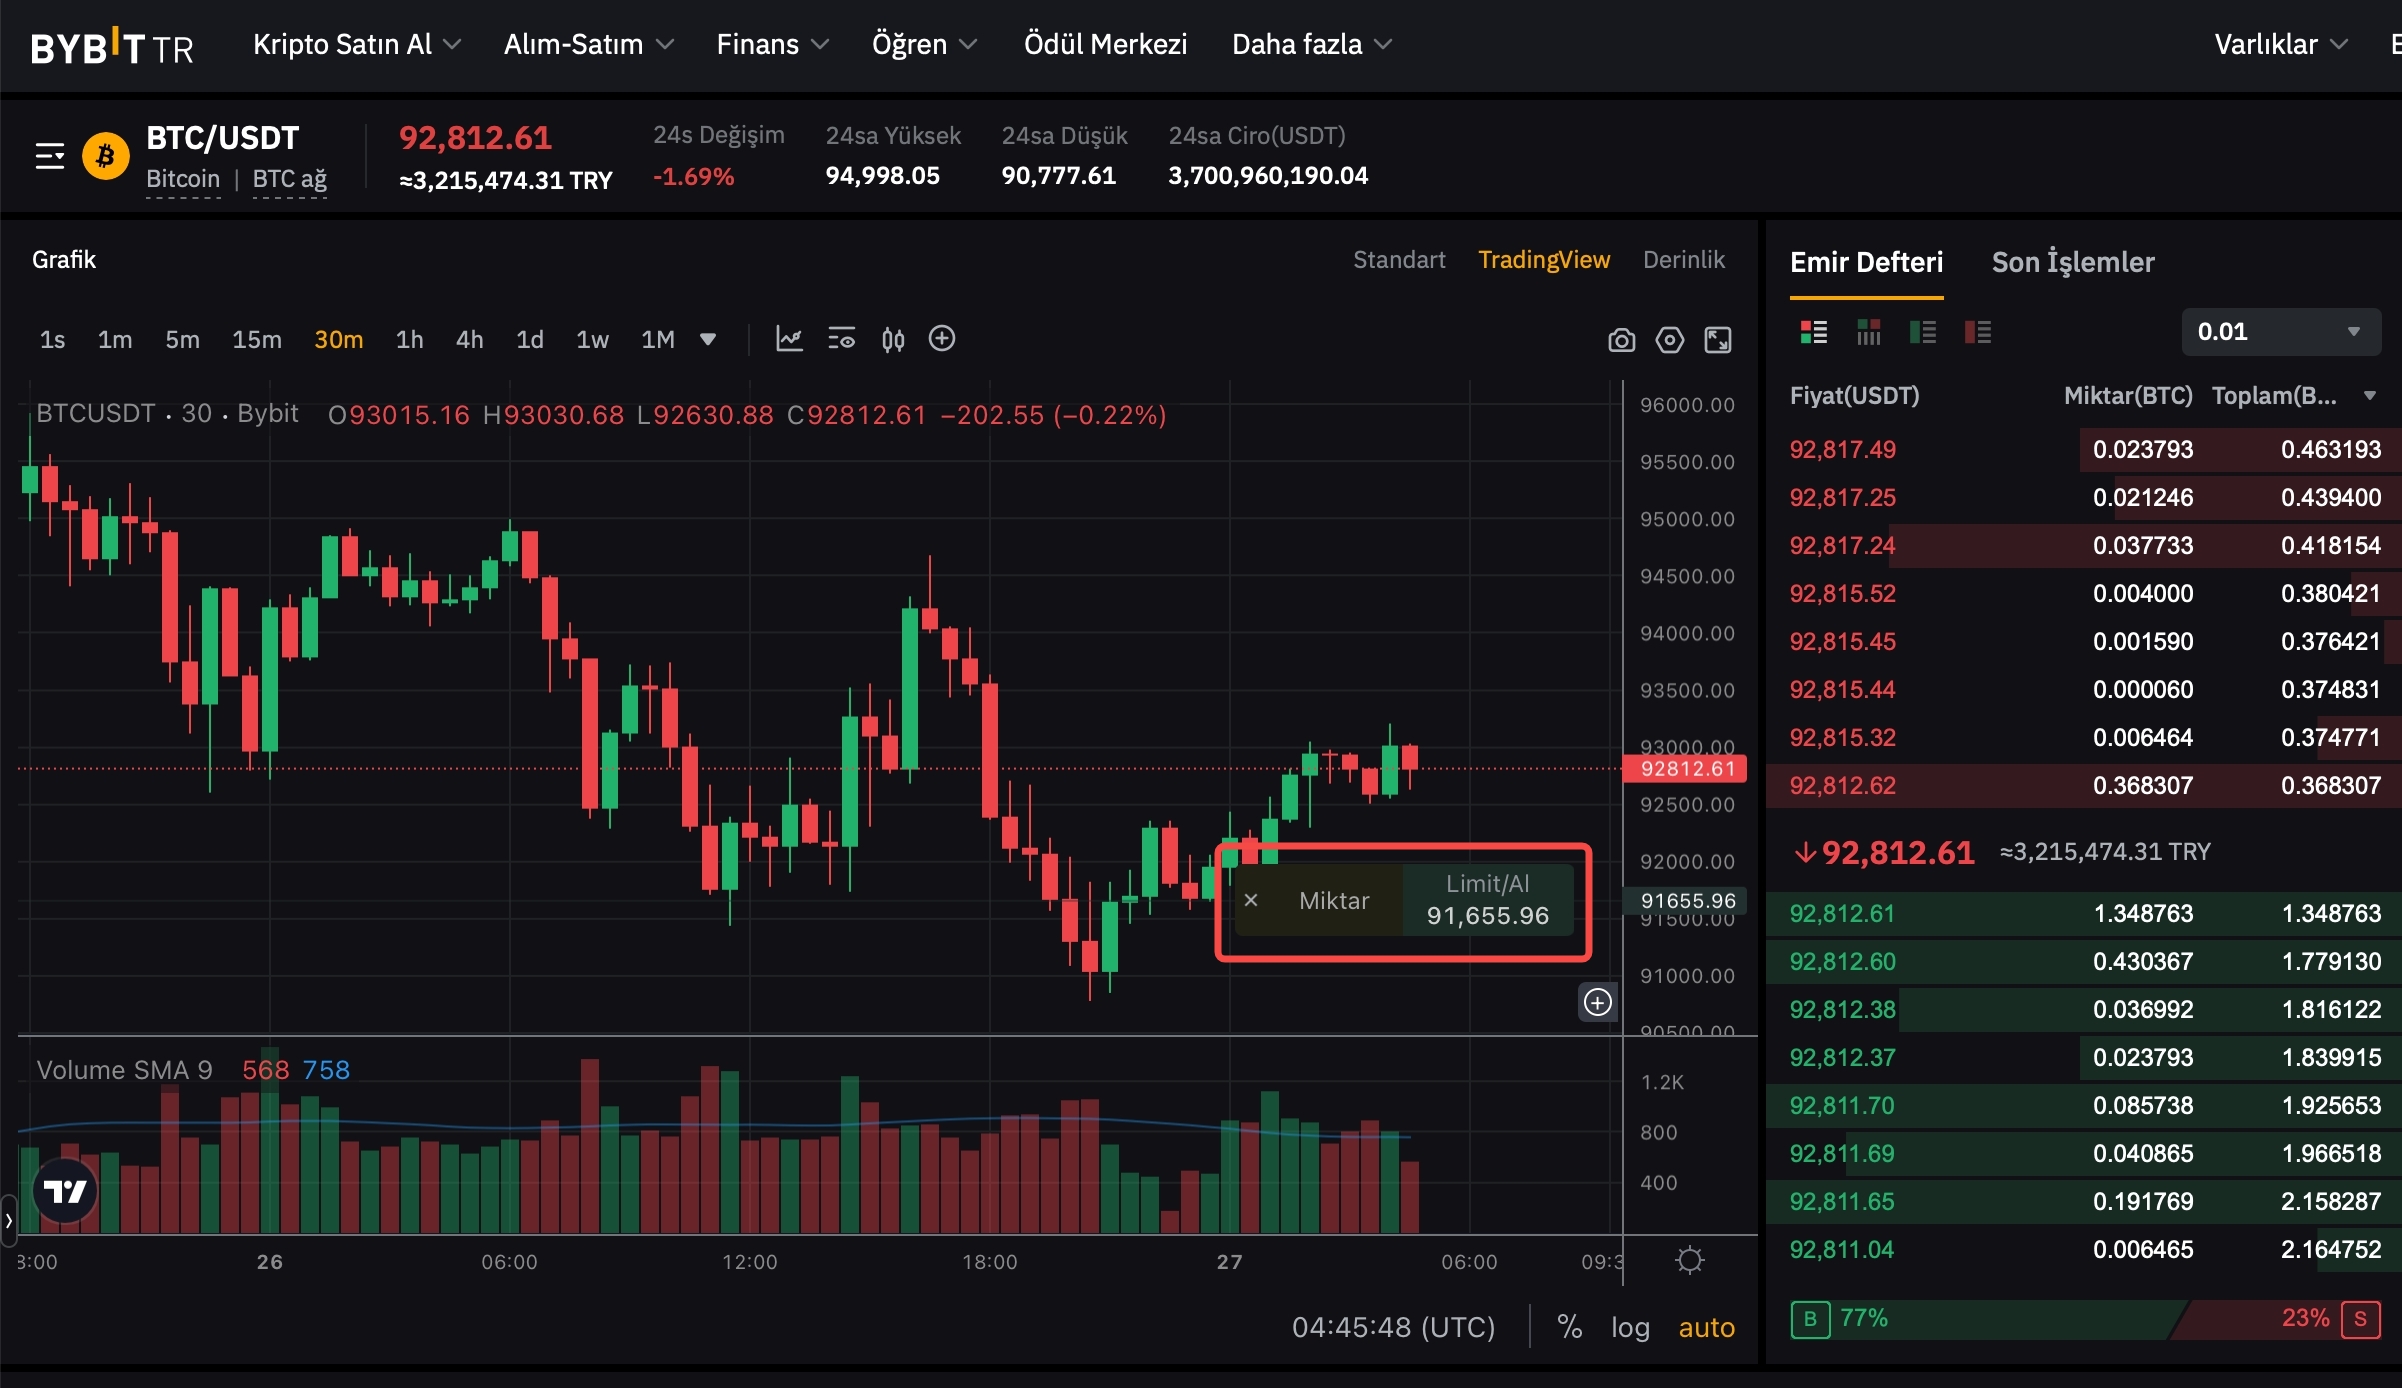Expand more timeframes dropdown arrow
This screenshot has height=1388, width=2402.
pyautogui.click(x=708, y=339)
